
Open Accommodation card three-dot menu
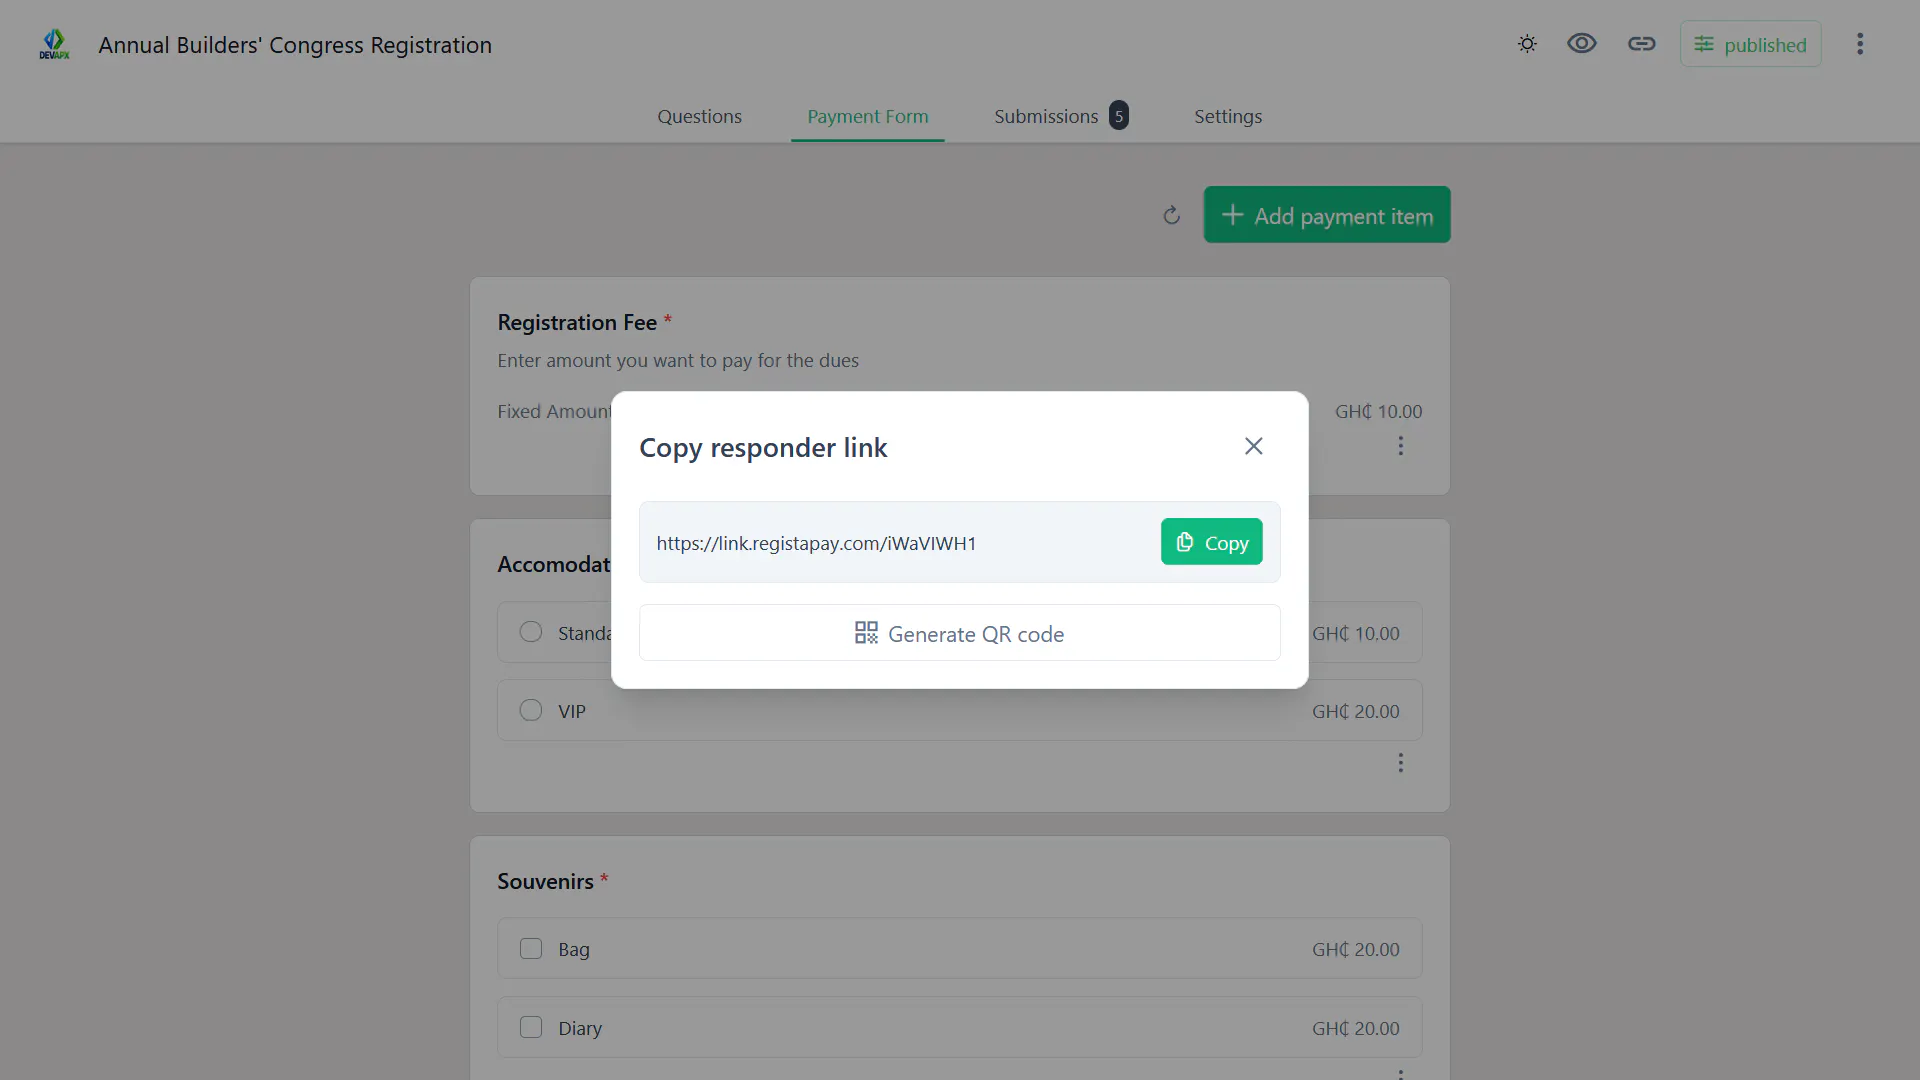point(1400,763)
